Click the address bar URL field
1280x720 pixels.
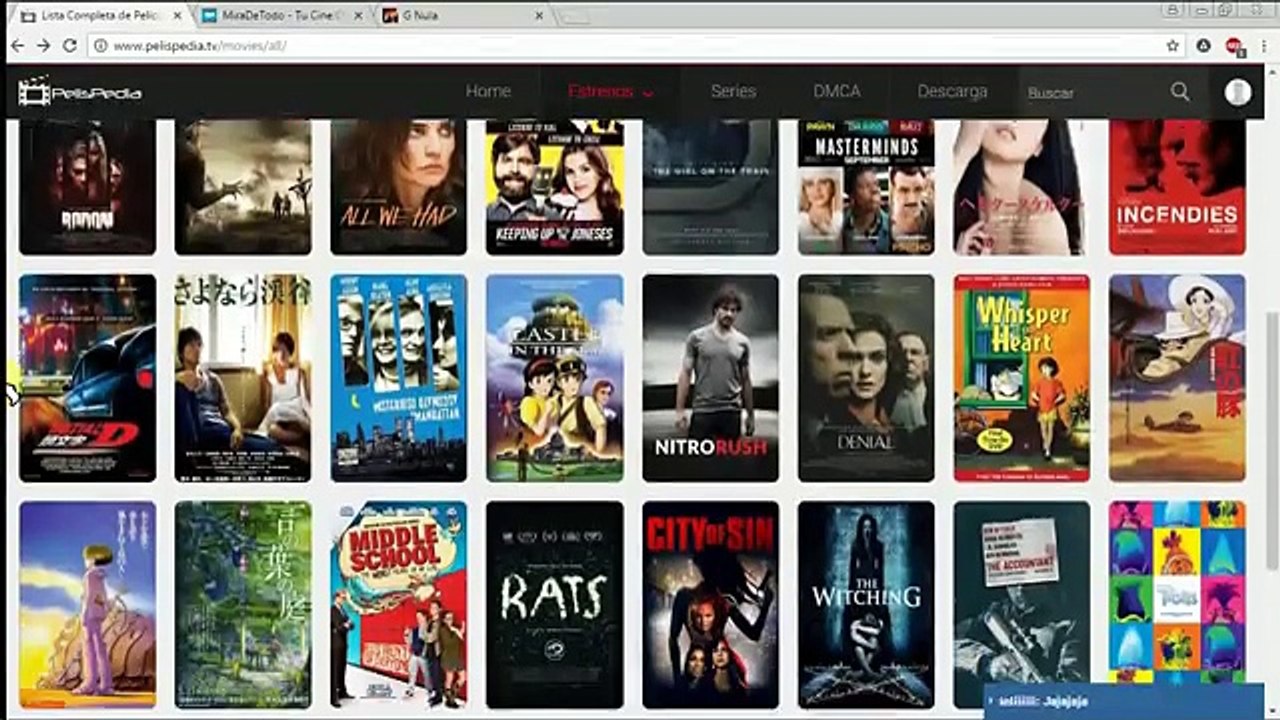[630, 46]
